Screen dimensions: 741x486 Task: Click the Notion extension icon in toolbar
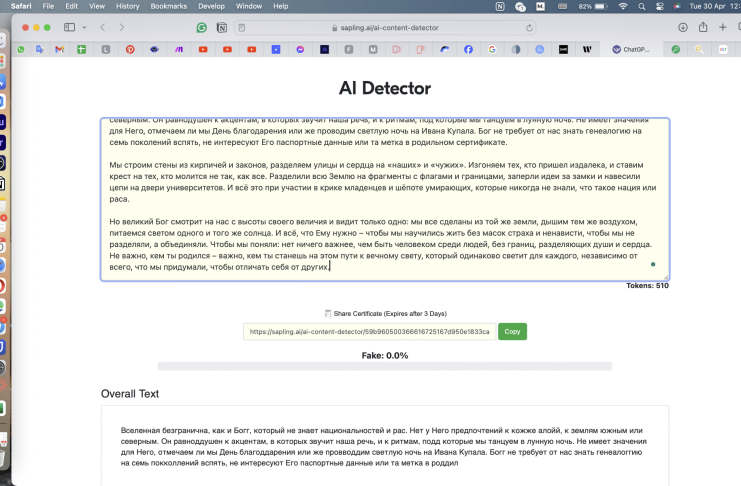222,27
